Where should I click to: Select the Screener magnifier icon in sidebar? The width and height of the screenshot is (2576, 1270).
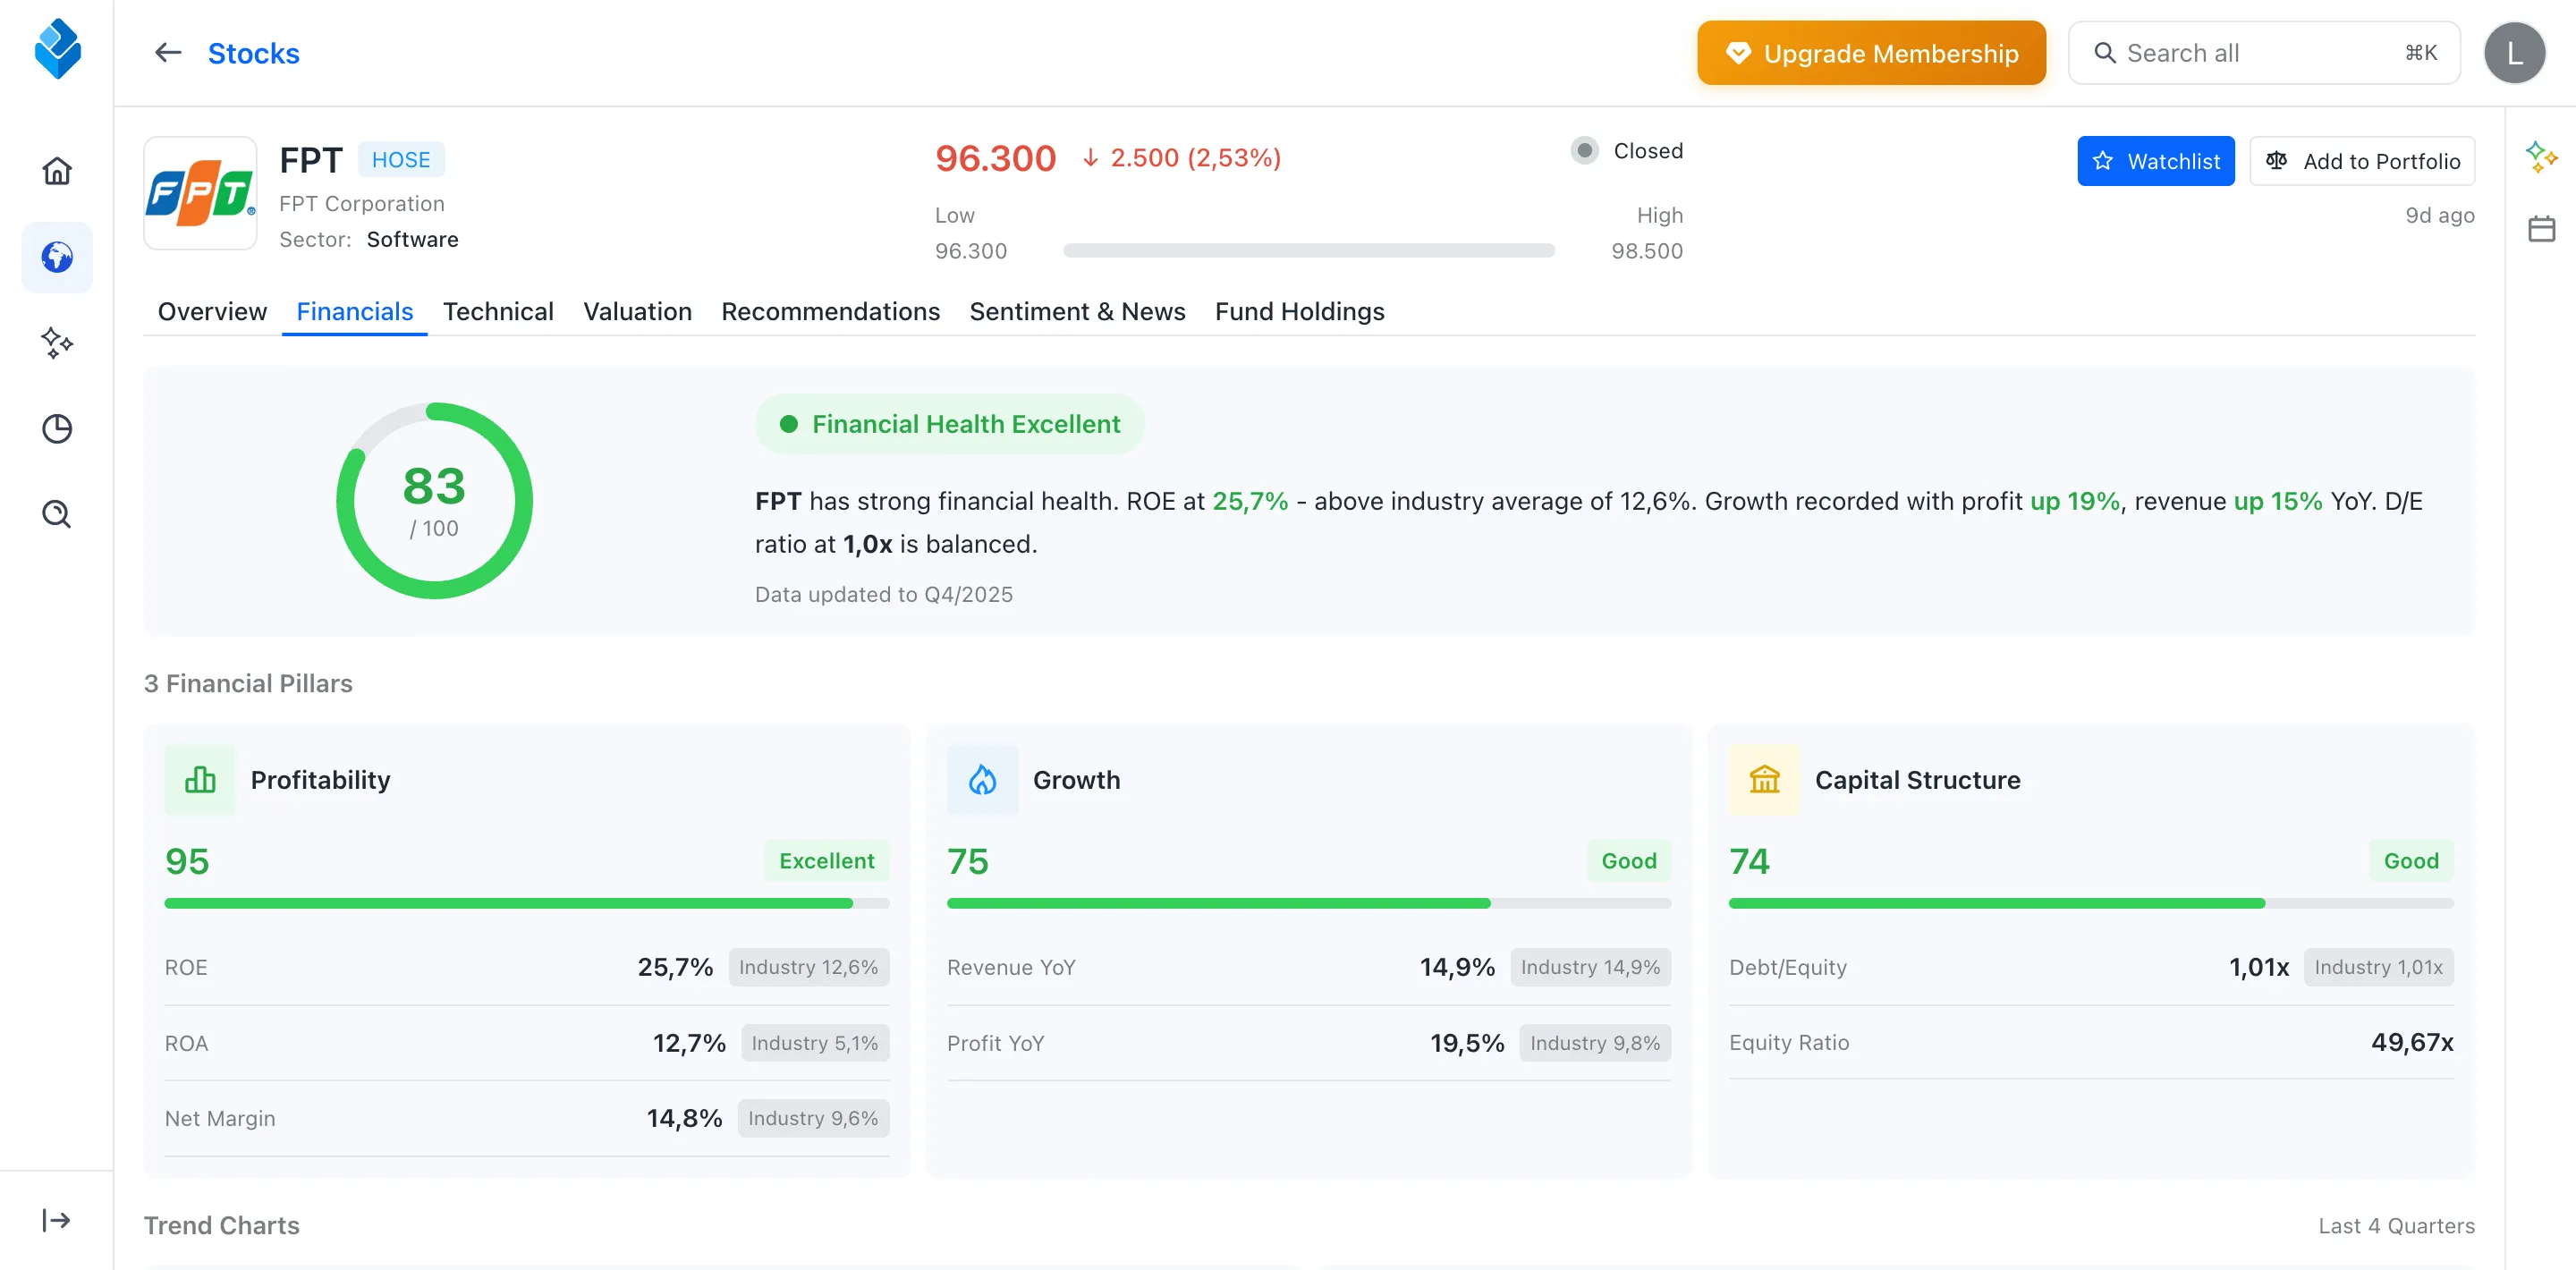(x=57, y=513)
